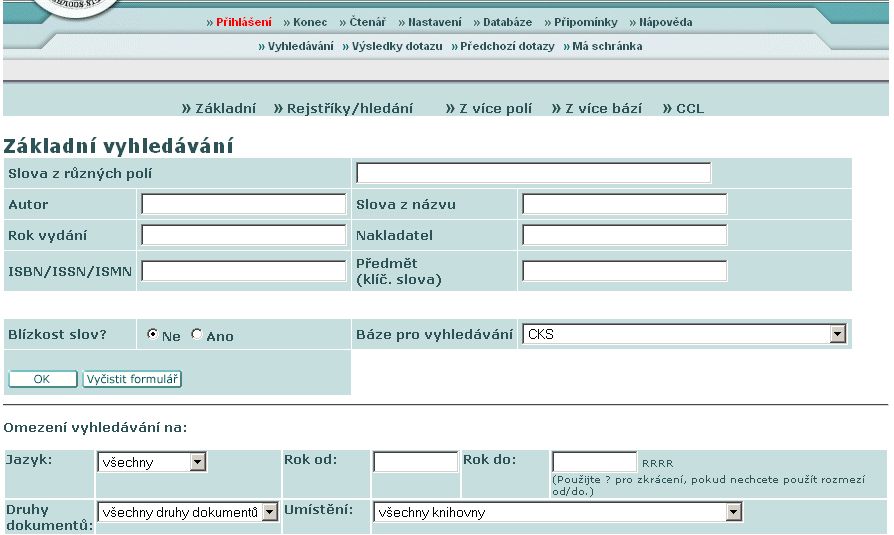The width and height of the screenshot is (894, 535).
Task: Focus the Autor input field
Action: [243, 205]
